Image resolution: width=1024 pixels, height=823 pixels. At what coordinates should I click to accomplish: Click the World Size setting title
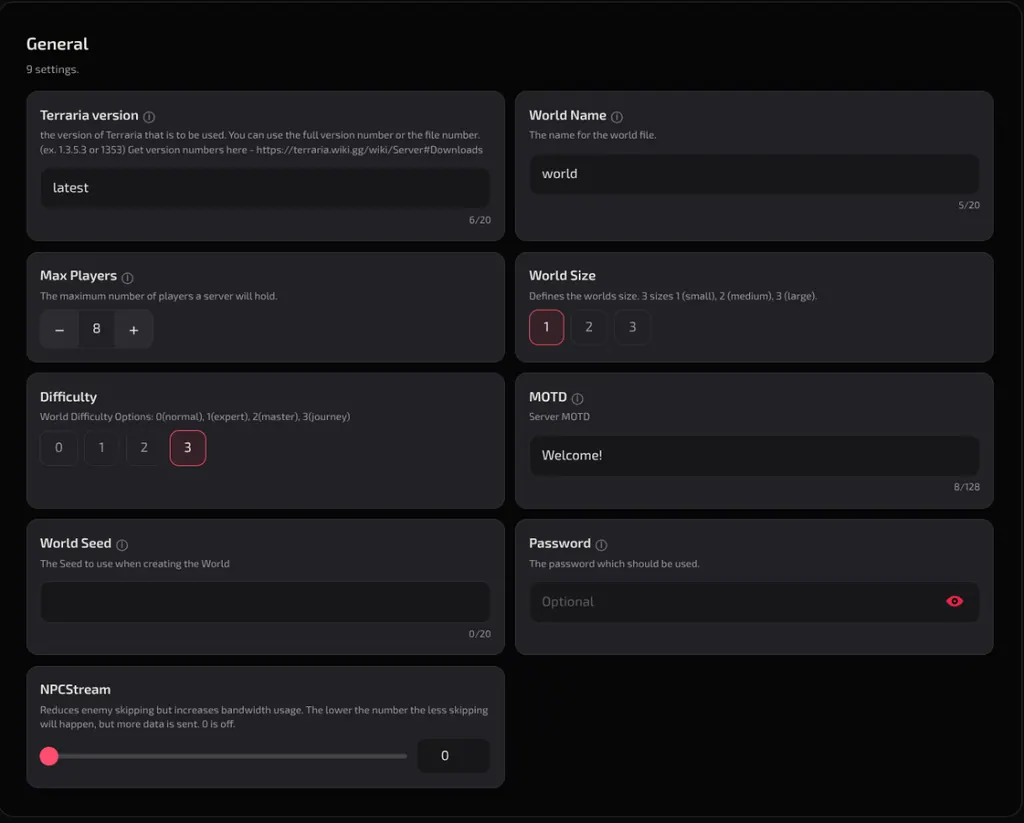[x=562, y=276]
